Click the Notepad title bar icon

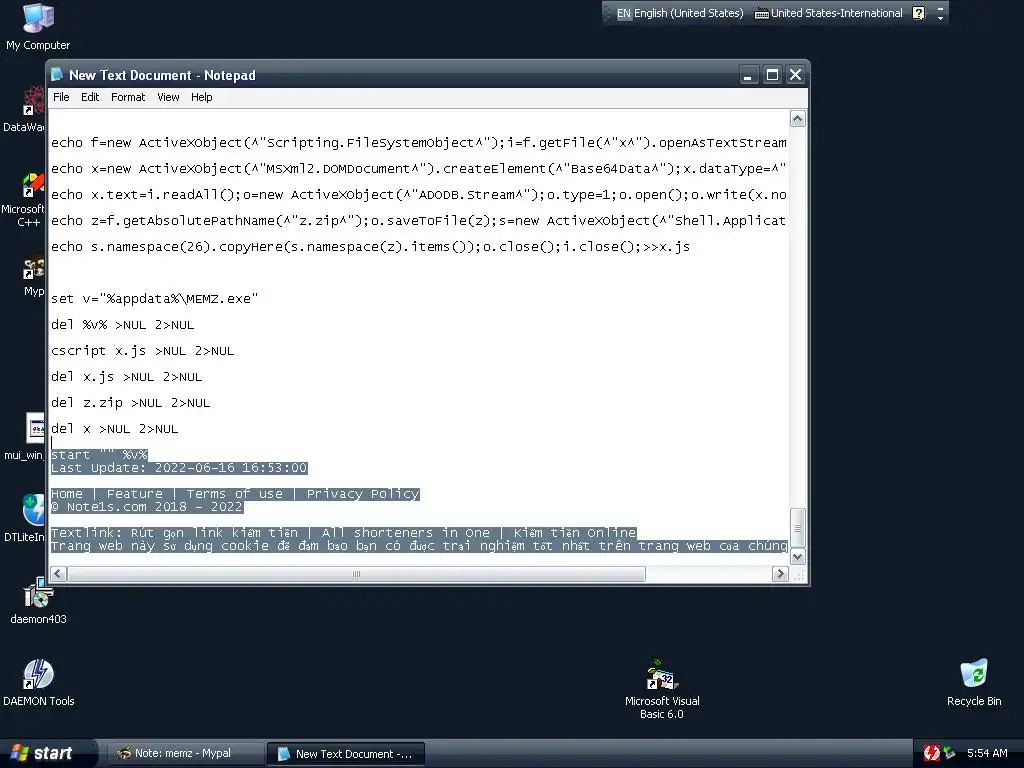tap(57, 74)
